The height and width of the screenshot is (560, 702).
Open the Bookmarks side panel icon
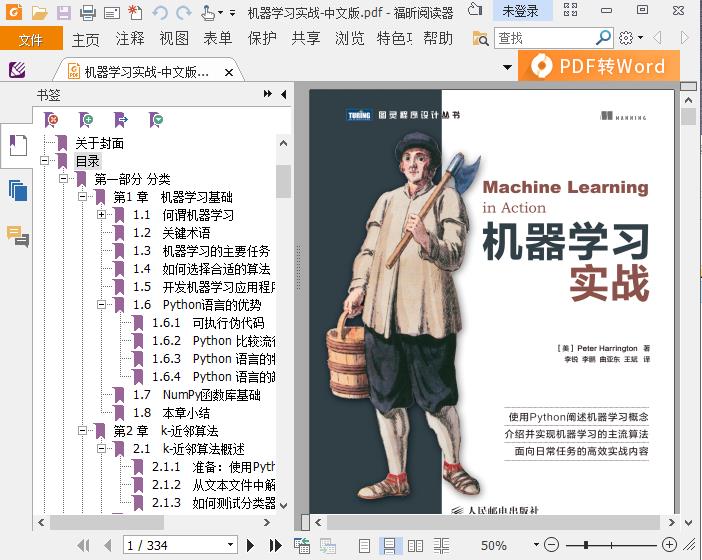(x=18, y=145)
